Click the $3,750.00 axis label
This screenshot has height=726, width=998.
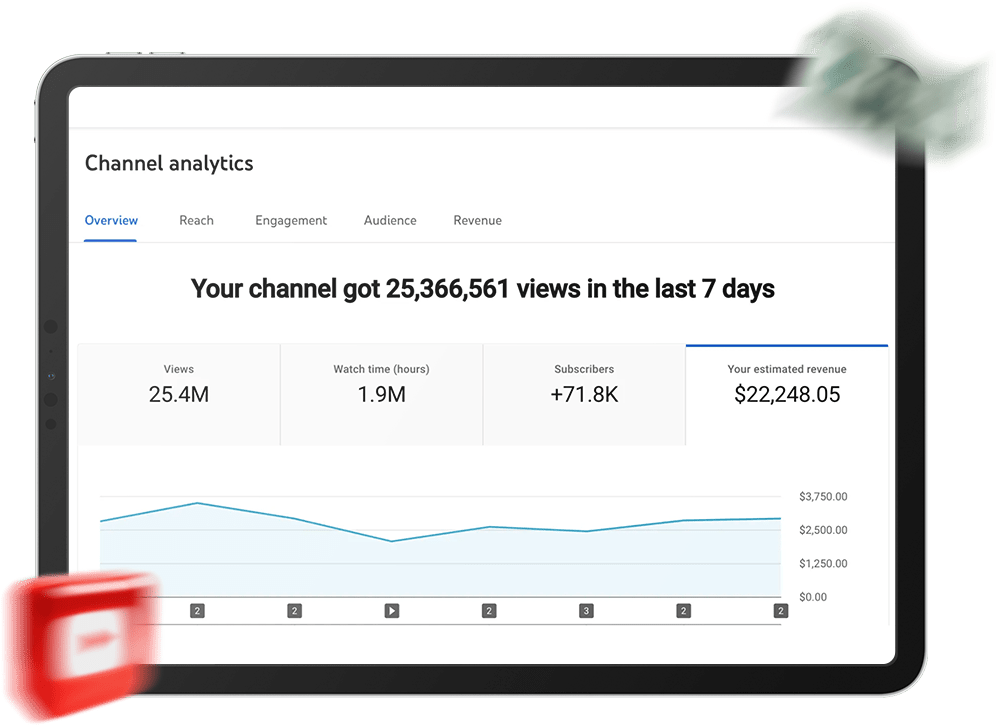(823, 497)
